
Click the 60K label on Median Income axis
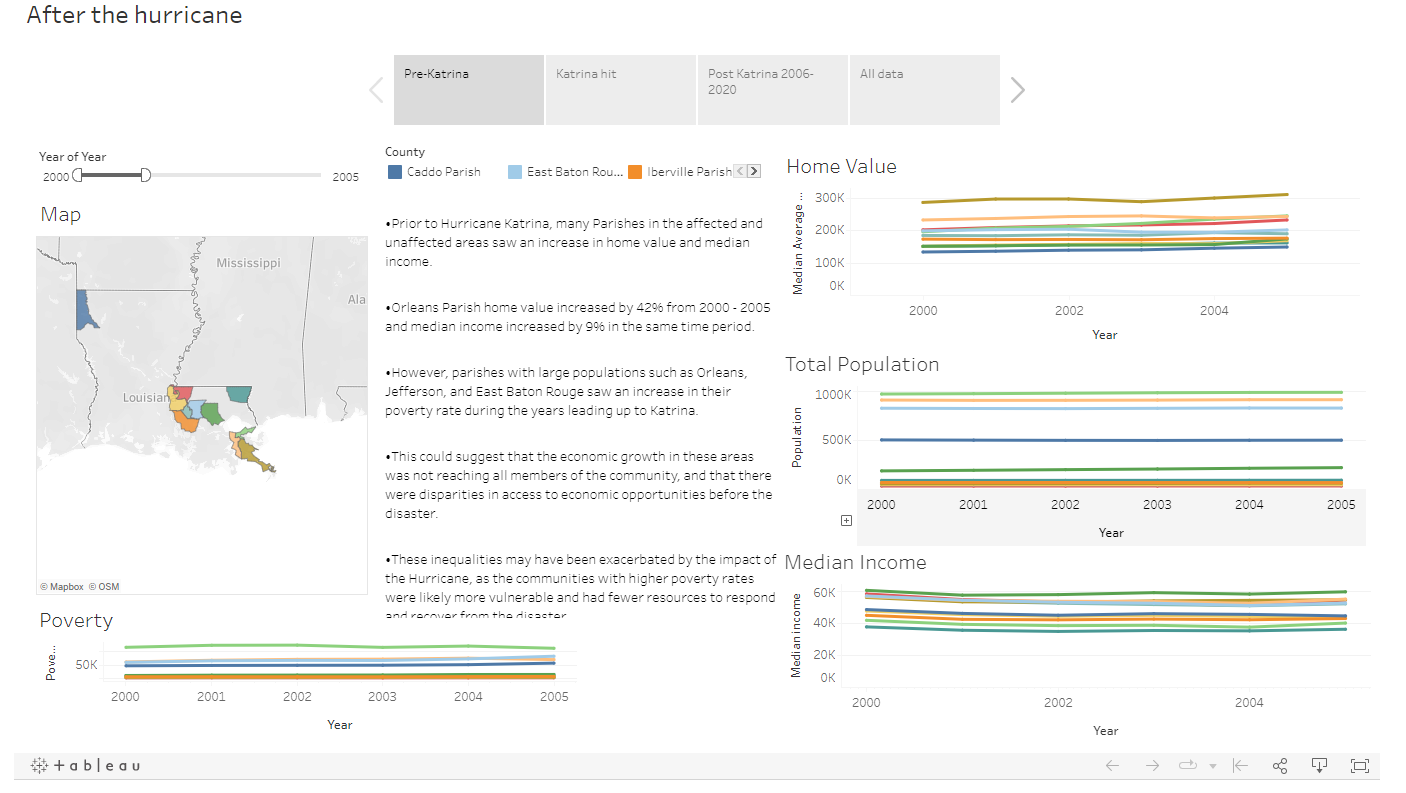824,593
